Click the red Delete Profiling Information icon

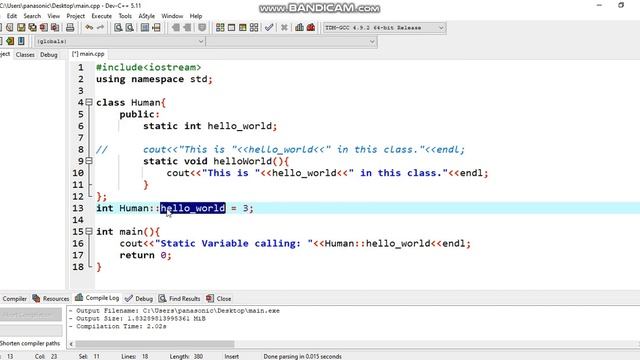coord(311,28)
